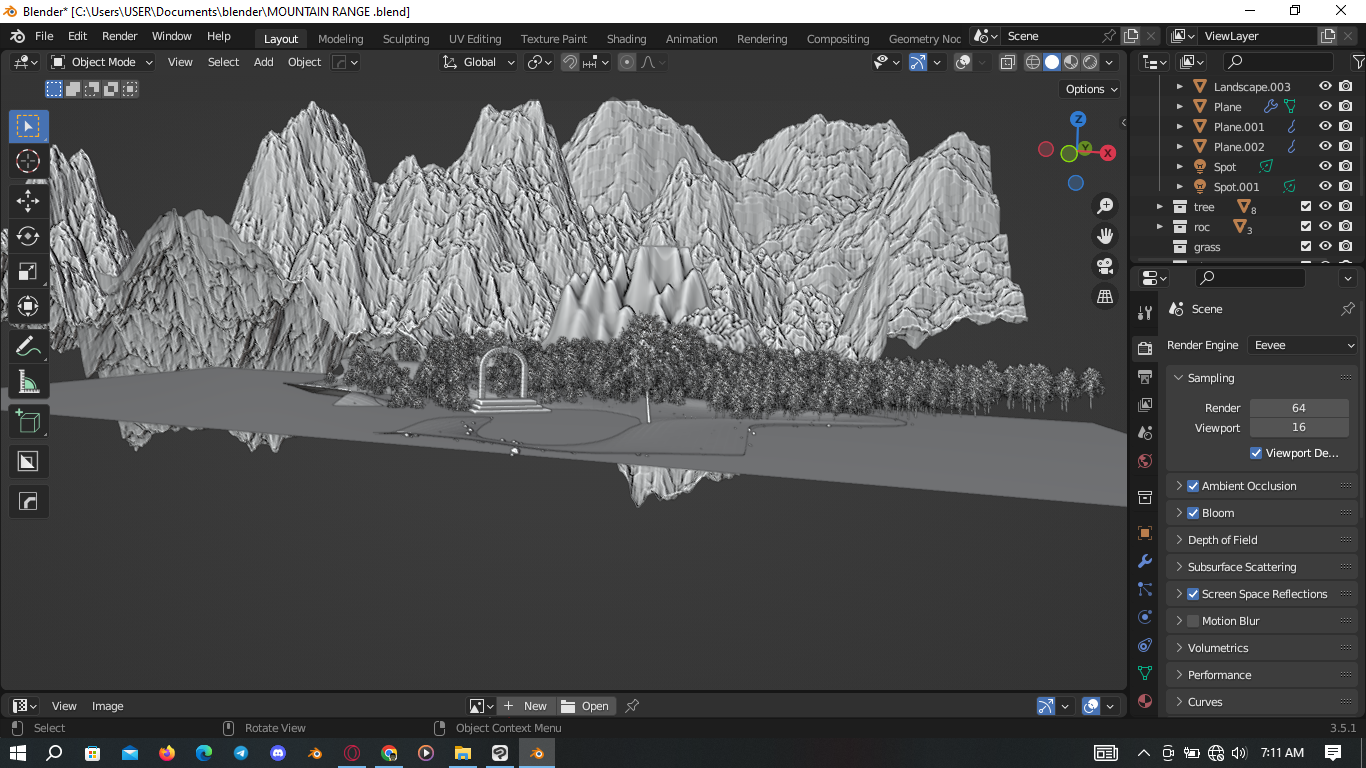Screen dimensions: 1366x768
Task: Open Render Engine Eevee dropdown
Action: (1303, 345)
